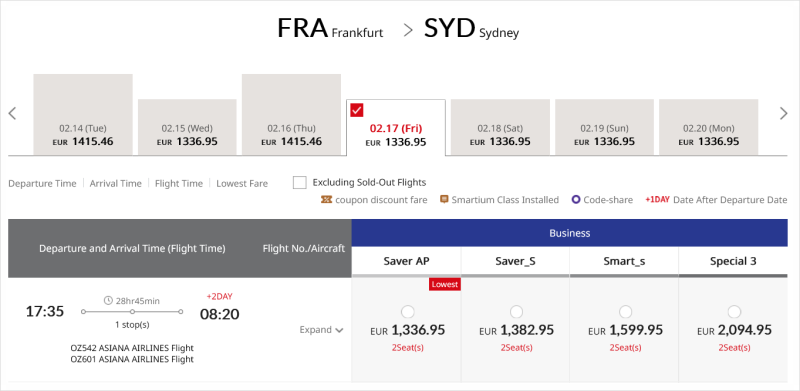Viewport: 800px width, 391px height.
Task: Click the Smartium Class Installed icon
Action: point(444,199)
